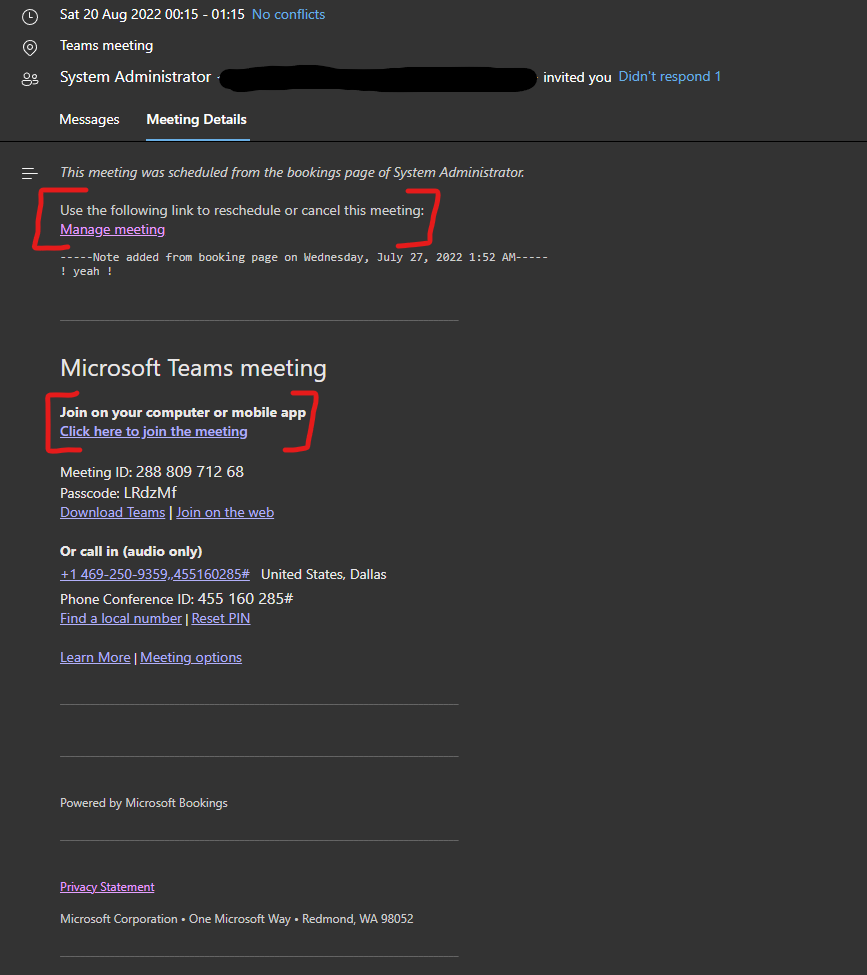Click the invited you text
The image size is (867, 975).
point(577,77)
